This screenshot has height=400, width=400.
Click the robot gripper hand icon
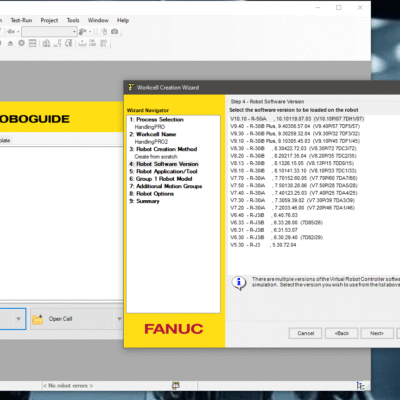pos(82,32)
